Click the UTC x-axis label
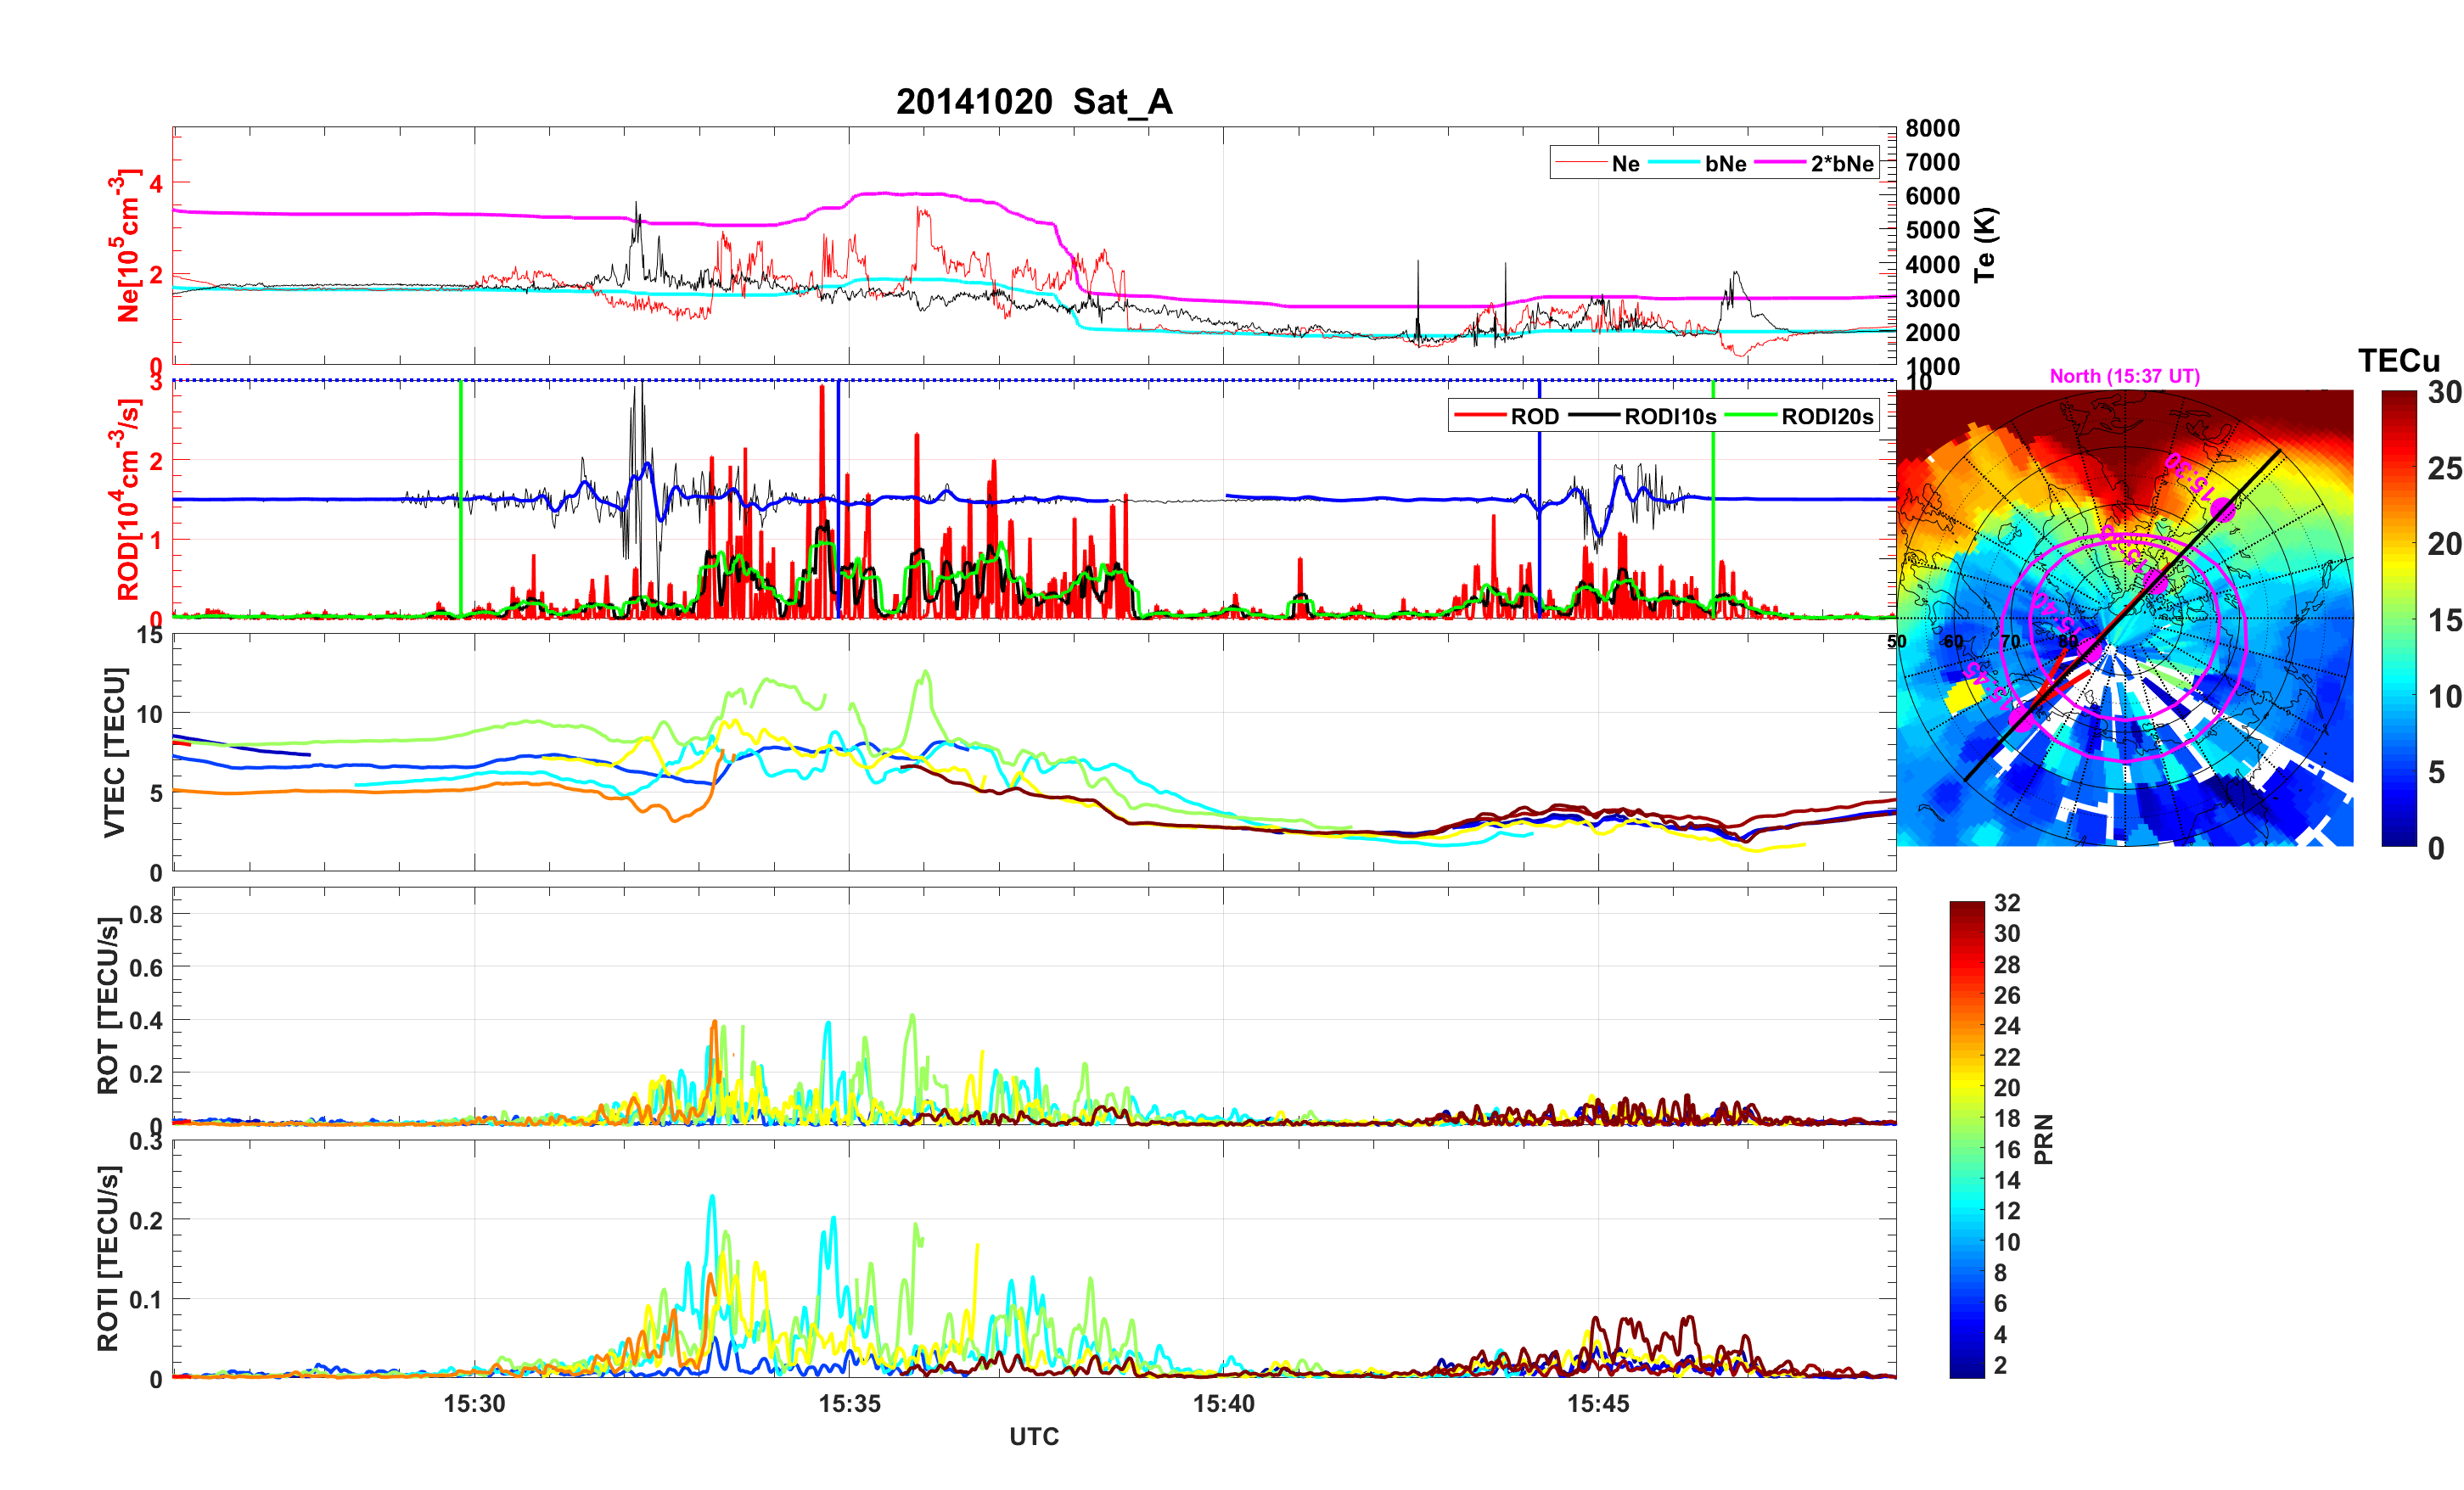This screenshot has height=1490, width=2464. 1033,1436
